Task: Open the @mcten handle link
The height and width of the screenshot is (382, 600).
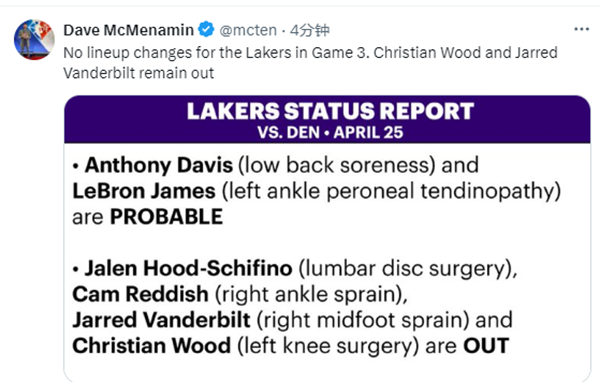Action: (x=248, y=30)
